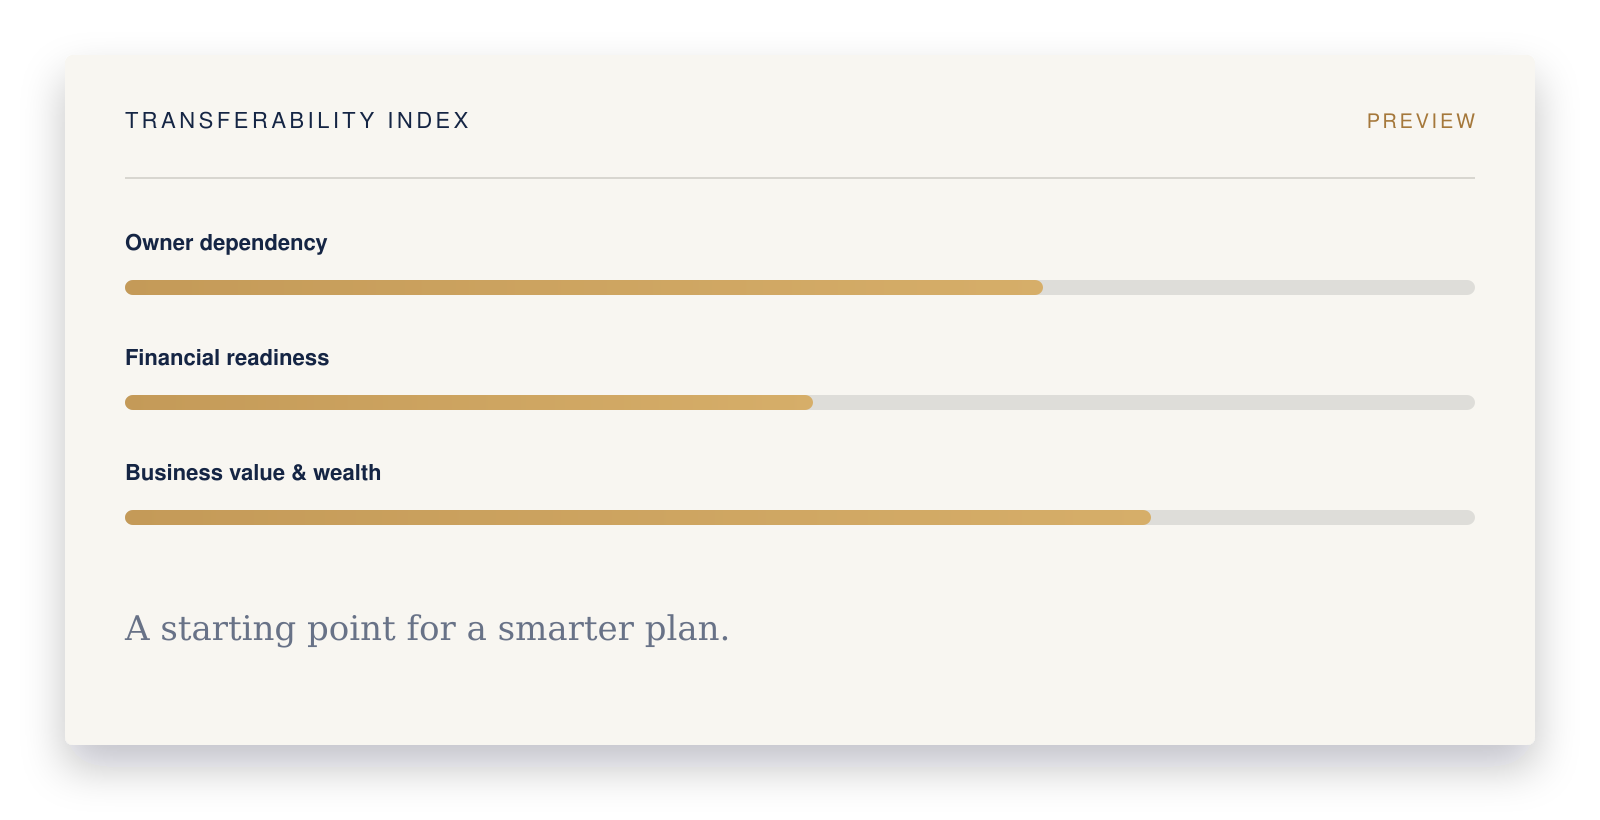Click the divider line below the header
This screenshot has height=820, width=1600.
(800, 178)
